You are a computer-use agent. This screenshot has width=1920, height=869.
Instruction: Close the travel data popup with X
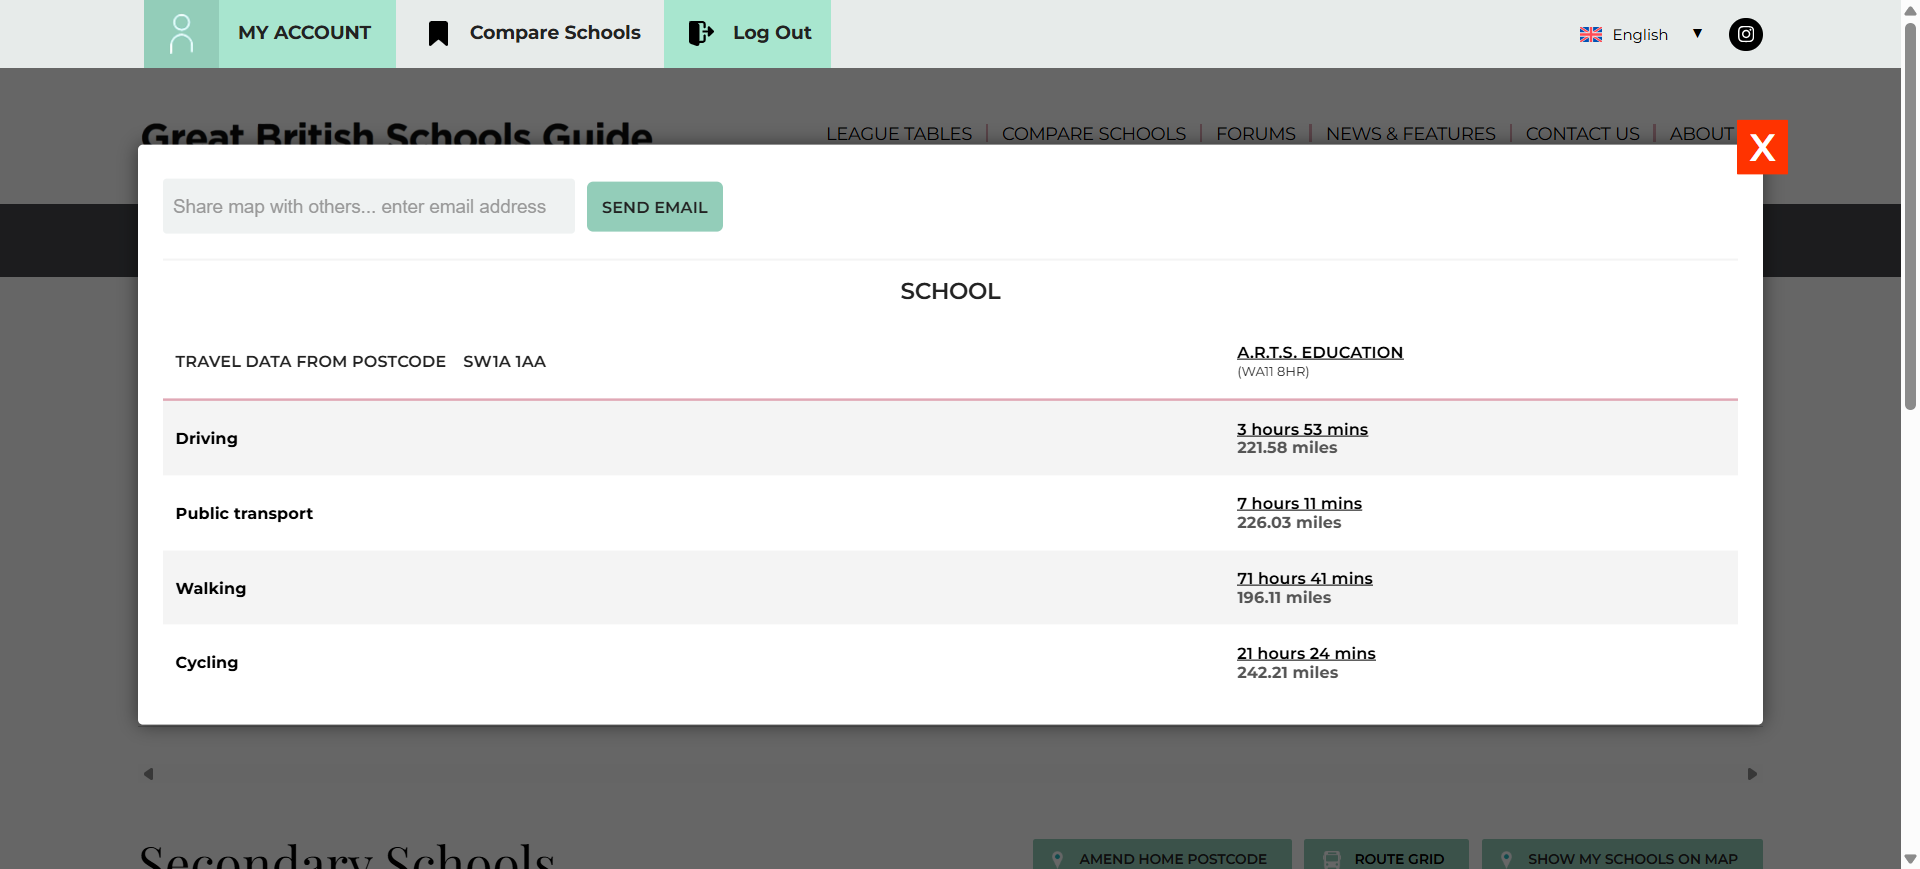point(1762,147)
